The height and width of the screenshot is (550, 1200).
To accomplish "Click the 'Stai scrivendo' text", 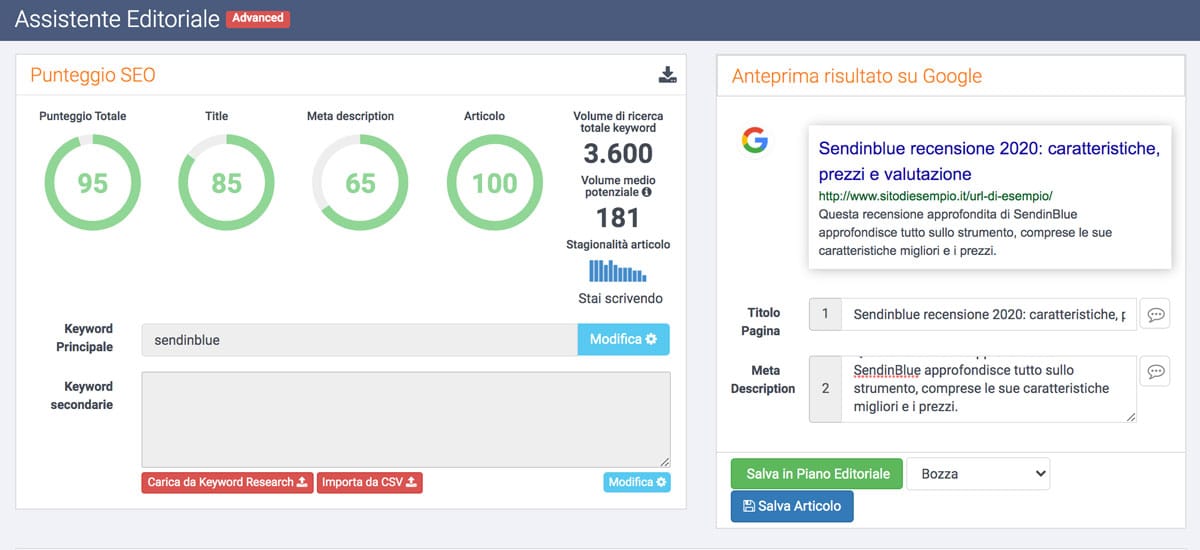I will point(620,298).
